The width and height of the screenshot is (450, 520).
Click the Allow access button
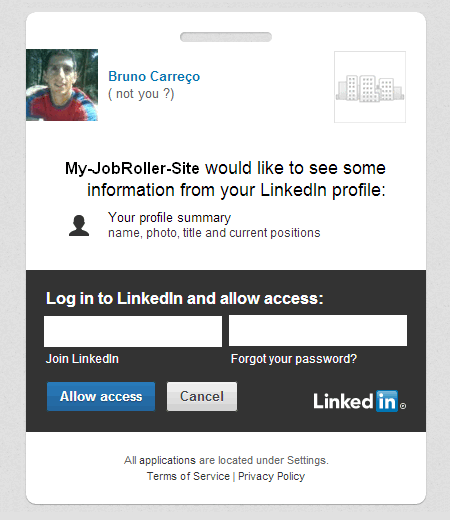click(101, 397)
